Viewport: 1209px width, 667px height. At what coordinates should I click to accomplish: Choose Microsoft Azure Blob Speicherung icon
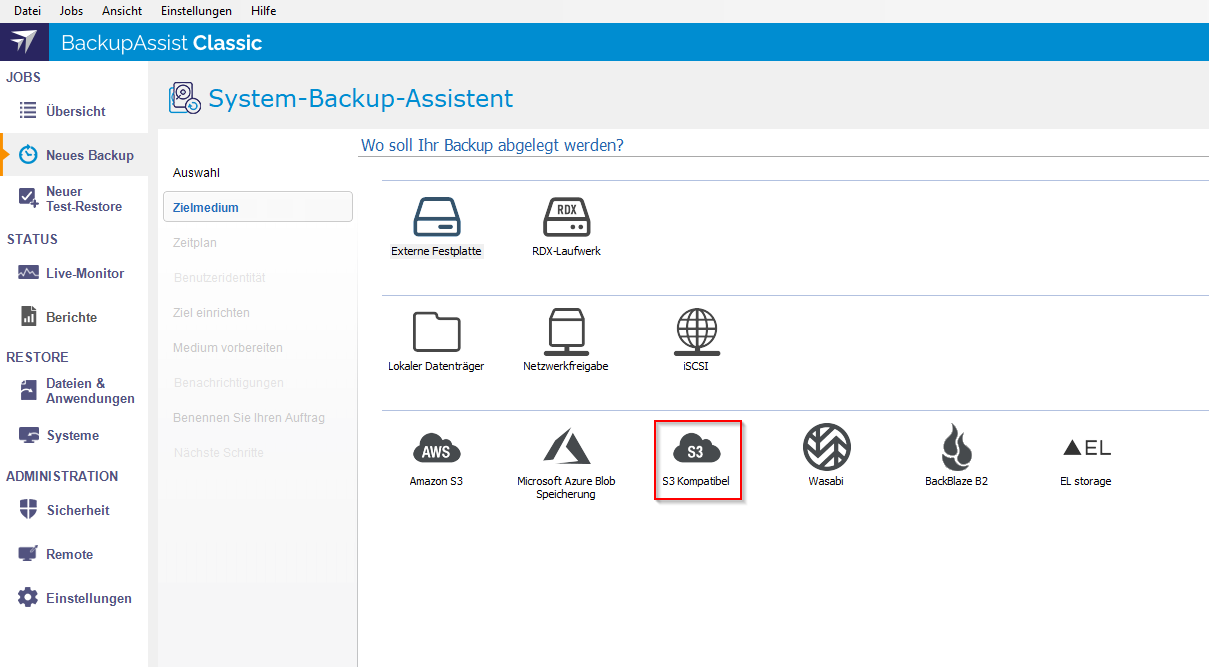click(x=566, y=448)
